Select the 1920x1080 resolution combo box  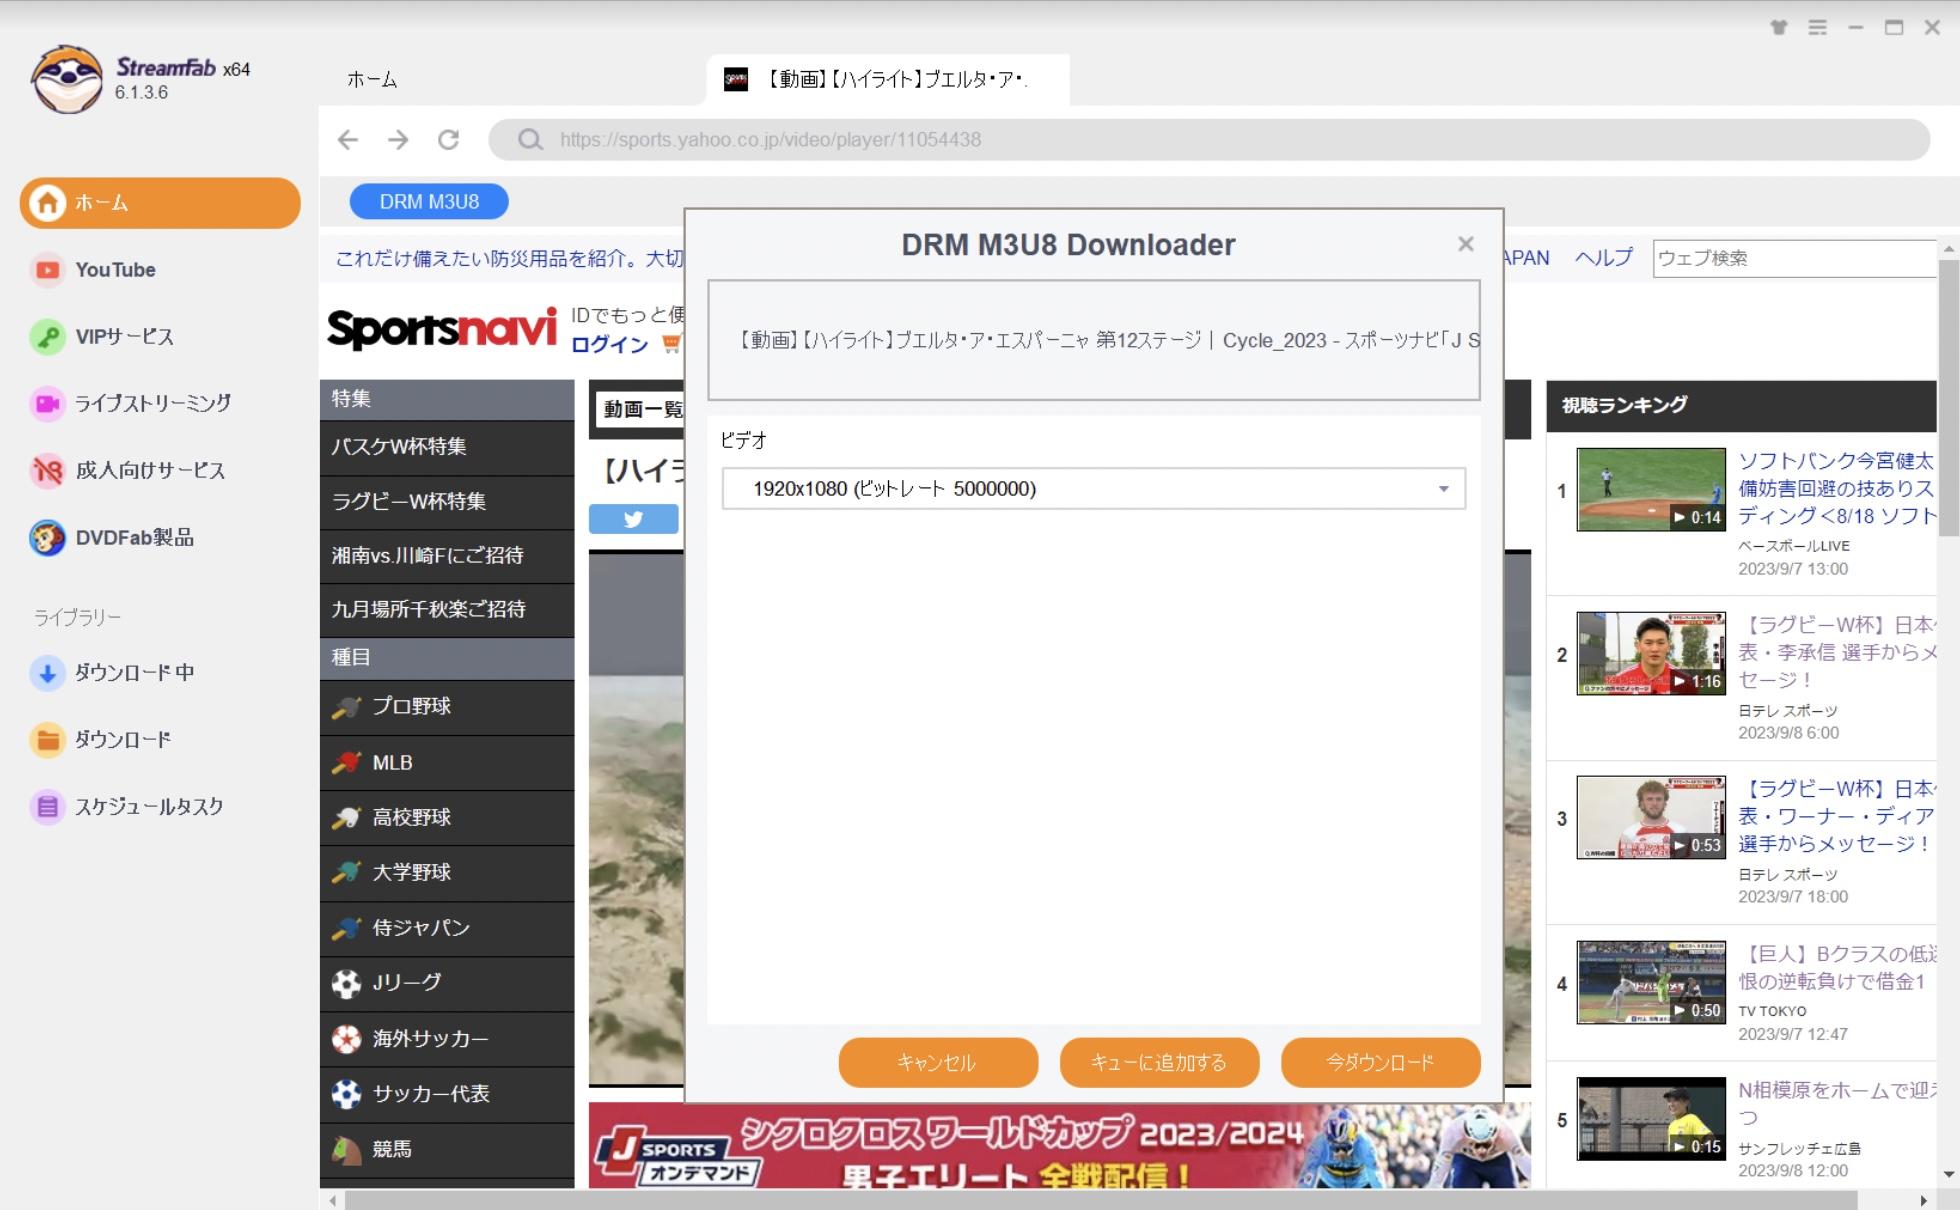[x=1094, y=489]
